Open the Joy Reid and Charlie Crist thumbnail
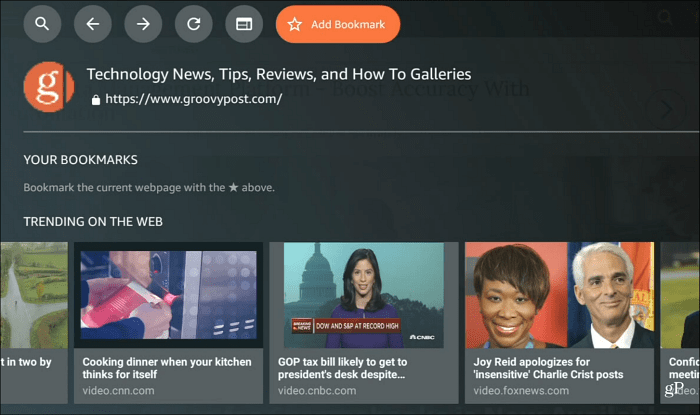This screenshot has height=415, width=700. (x=559, y=295)
